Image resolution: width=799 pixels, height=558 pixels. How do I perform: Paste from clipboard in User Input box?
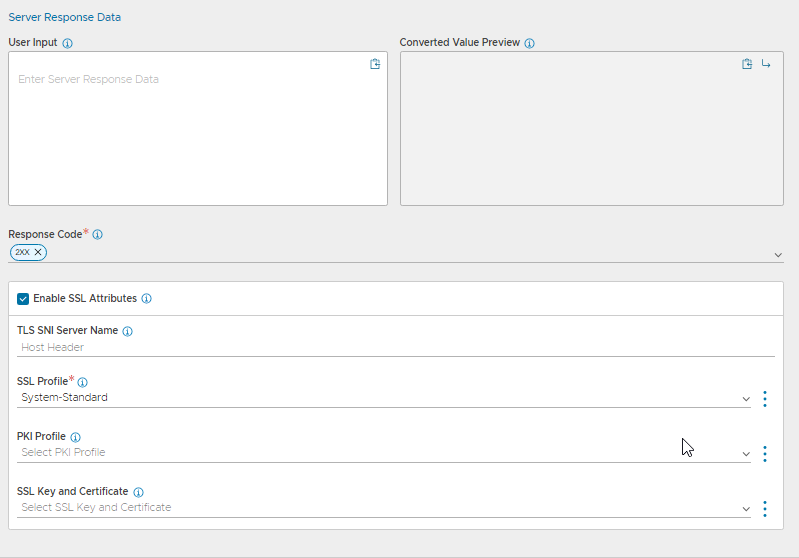[x=375, y=64]
